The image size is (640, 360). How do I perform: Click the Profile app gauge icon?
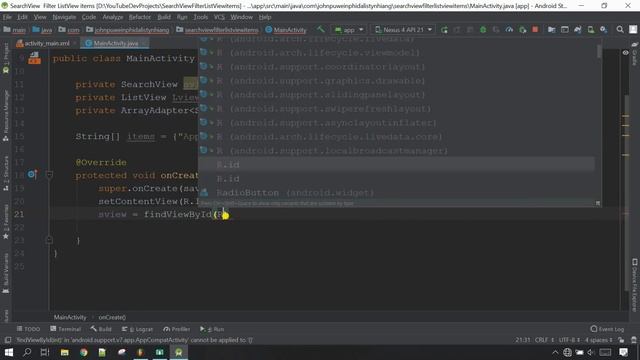pos(509,30)
